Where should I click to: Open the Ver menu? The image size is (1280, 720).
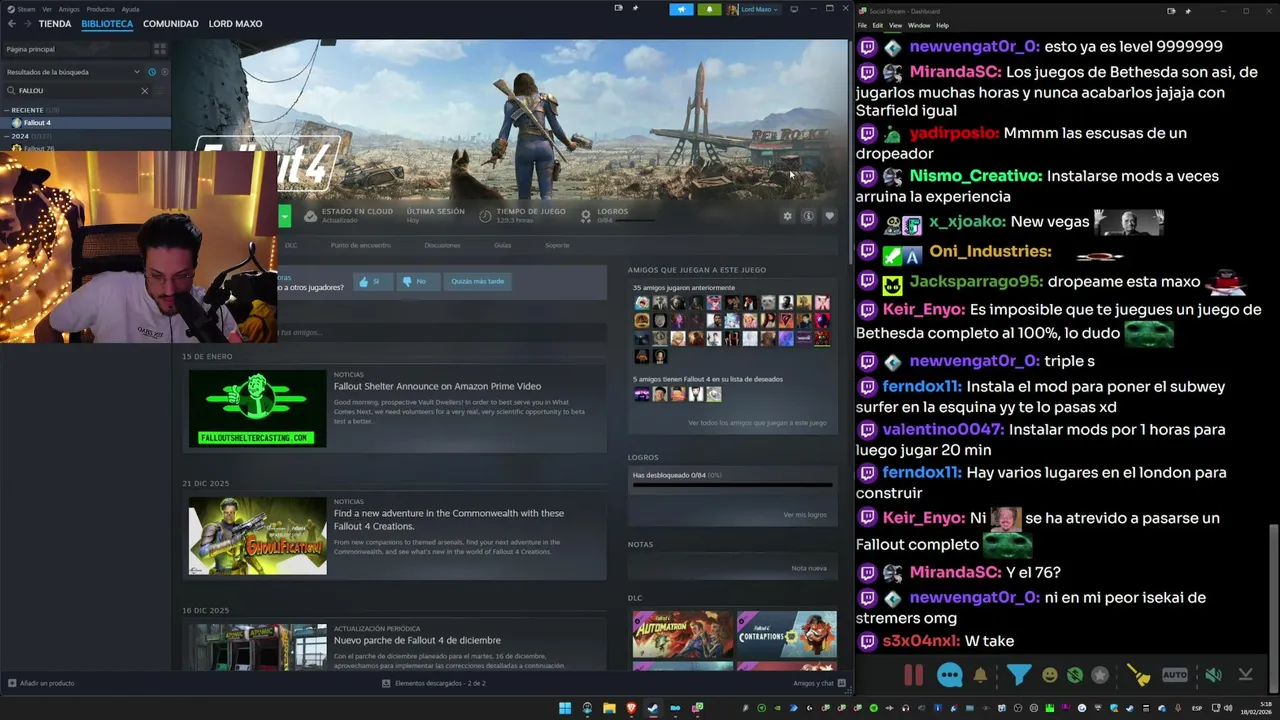tap(47, 9)
